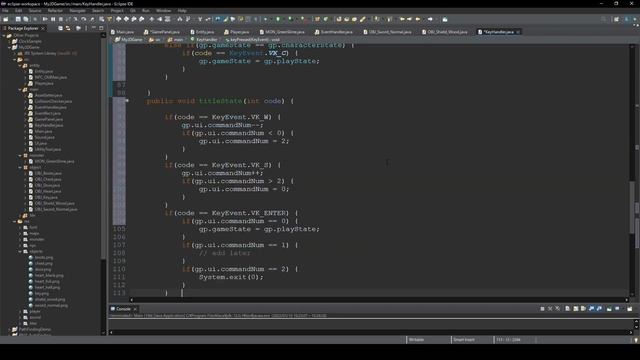The width and height of the screenshot is (640, 360).
Task: Click the New file toolbar icon
Action: point(6,19)
